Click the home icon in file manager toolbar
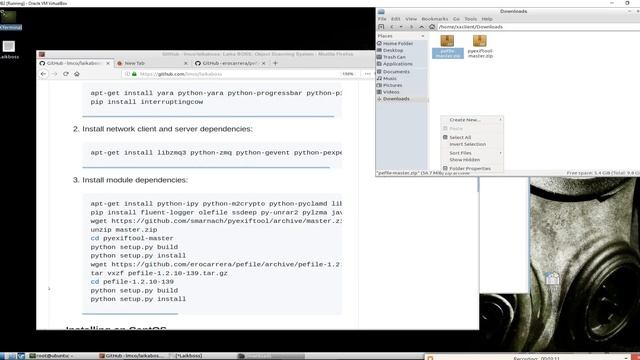The width and height of the screenshot is (640, 360). pos(432,27)
